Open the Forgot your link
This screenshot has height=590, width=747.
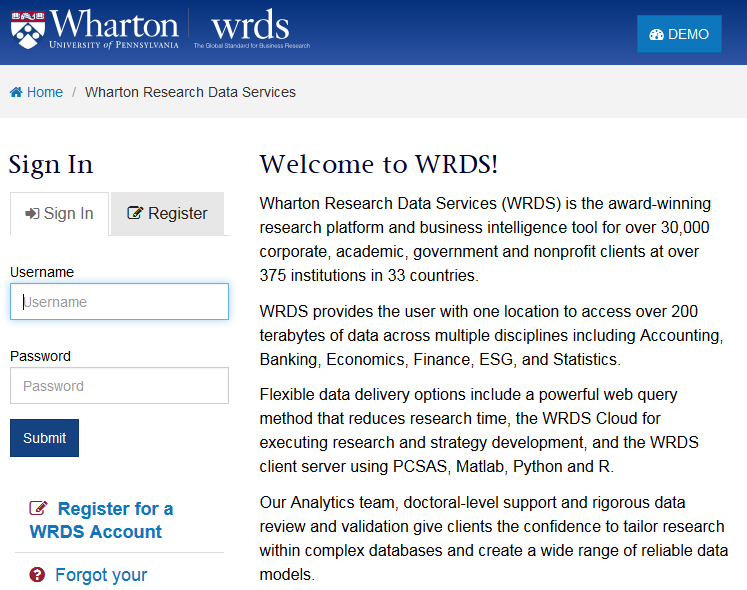click(101, 575)
